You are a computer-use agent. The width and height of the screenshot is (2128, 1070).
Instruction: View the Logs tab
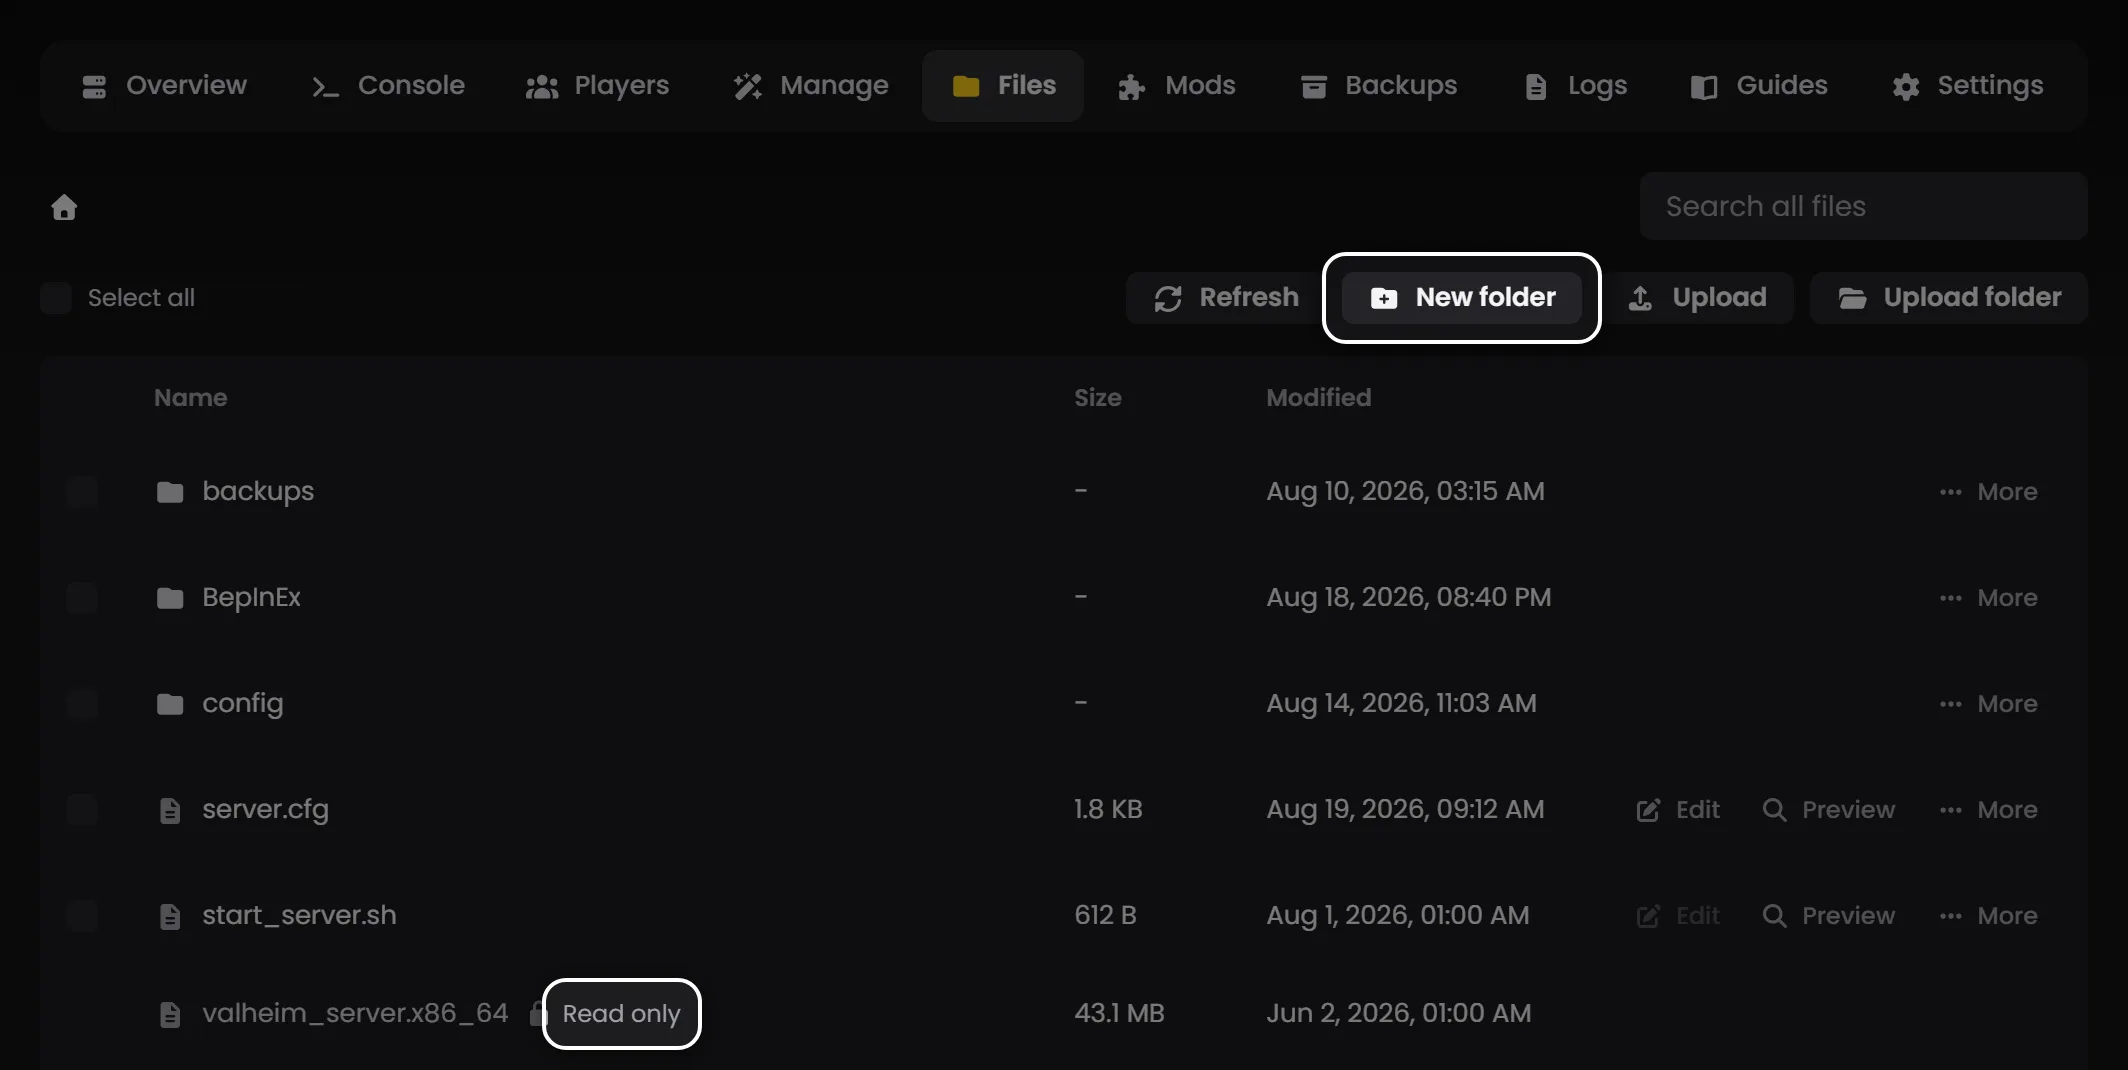(1576, 86)
